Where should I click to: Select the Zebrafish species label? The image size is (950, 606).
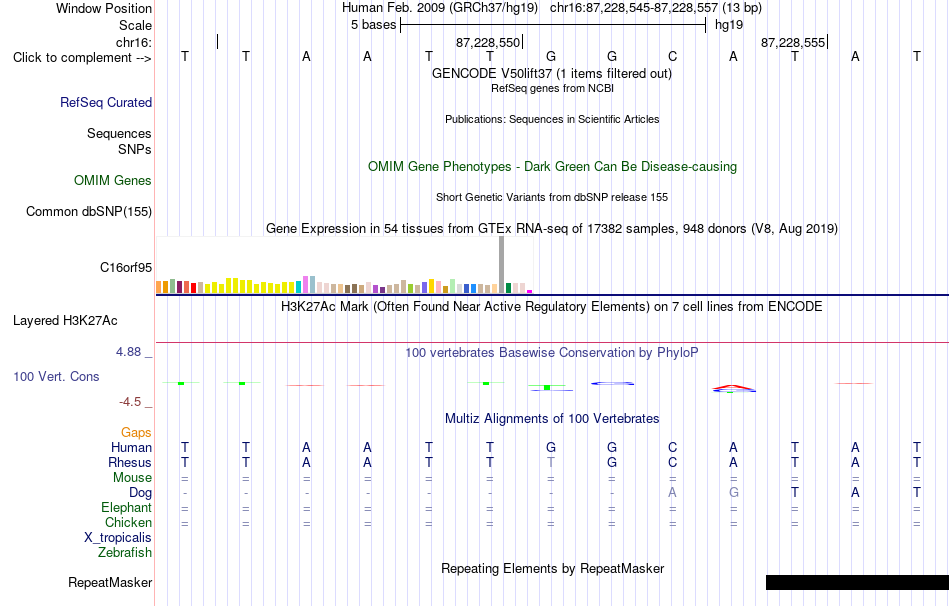point(125,553)
